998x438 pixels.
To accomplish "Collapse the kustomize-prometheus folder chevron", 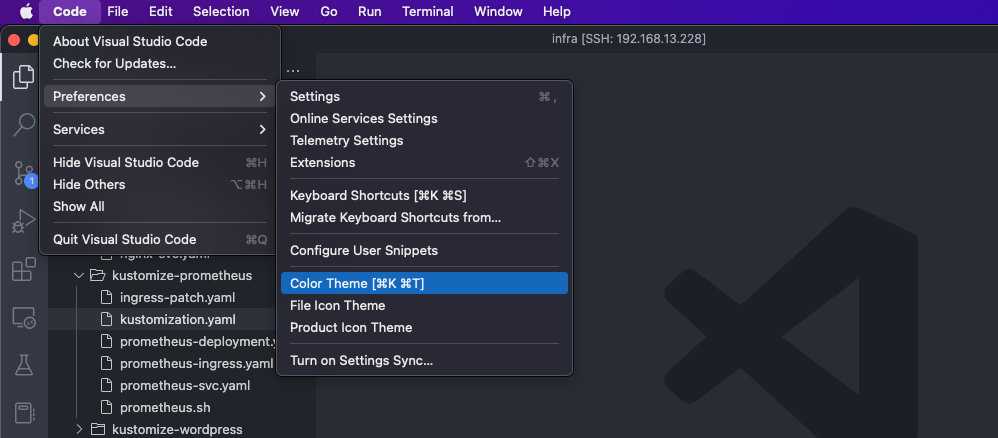I will [79, 276].
